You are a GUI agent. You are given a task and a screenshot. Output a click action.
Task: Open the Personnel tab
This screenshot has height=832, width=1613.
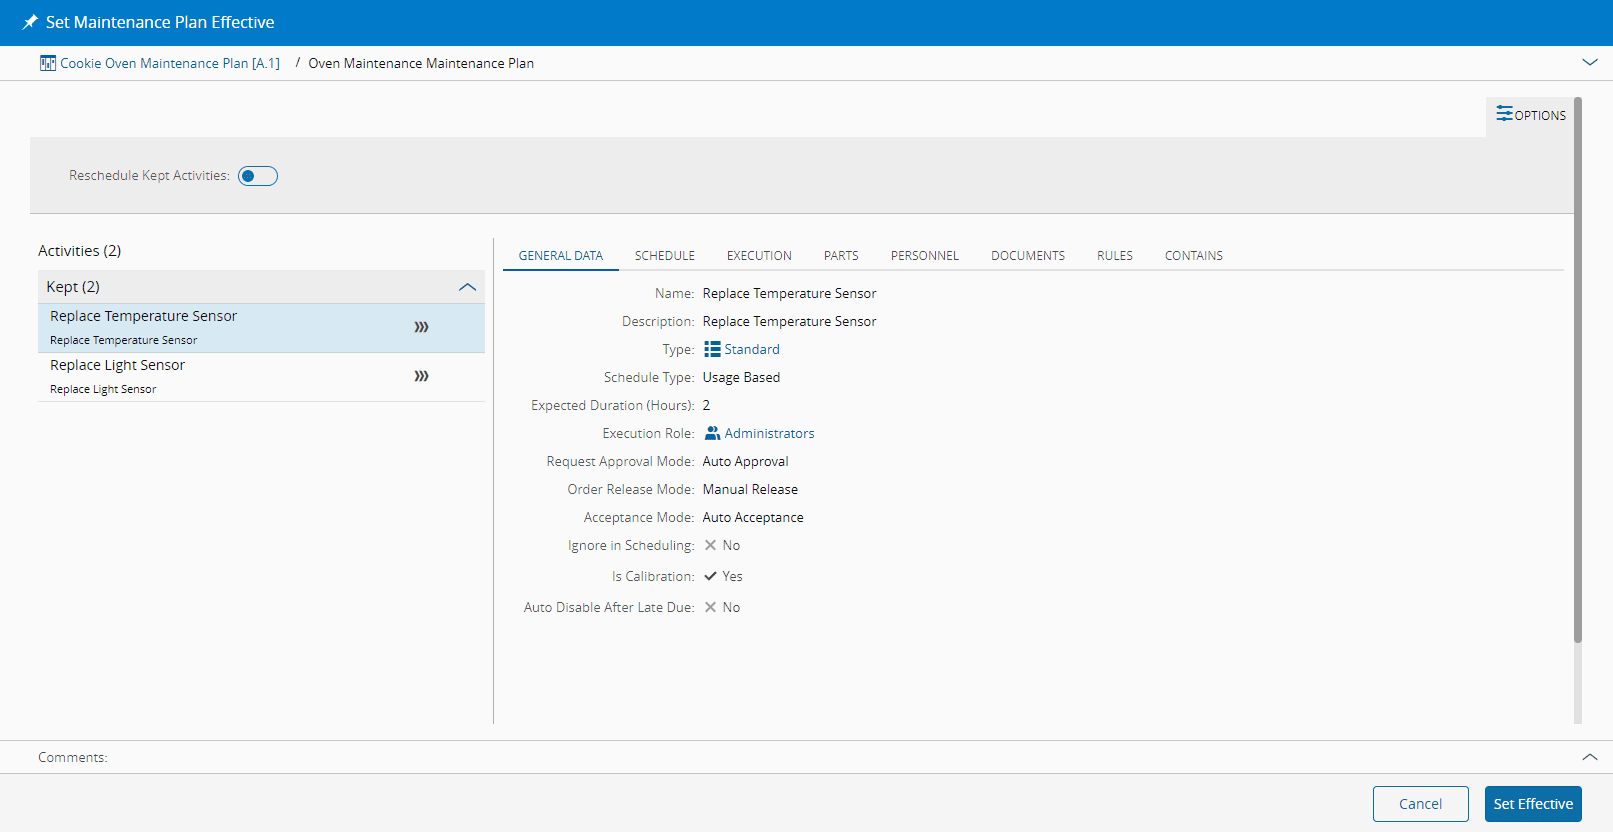click(x=924, y=256)
